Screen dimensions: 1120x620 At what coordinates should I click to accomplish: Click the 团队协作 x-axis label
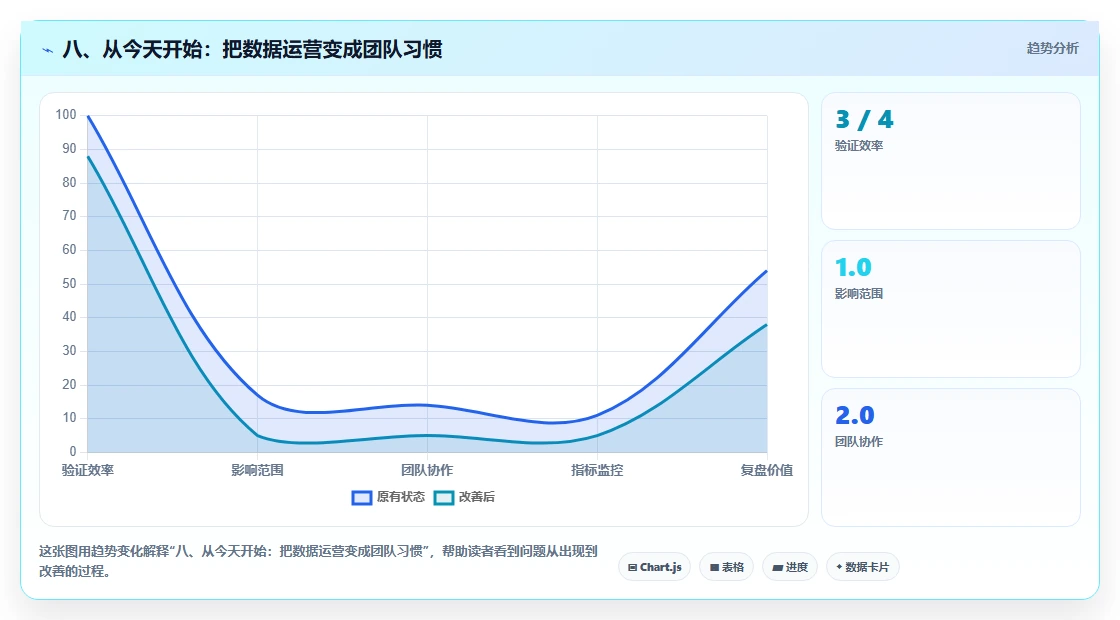pyautogui.click(x=427, y=470)
